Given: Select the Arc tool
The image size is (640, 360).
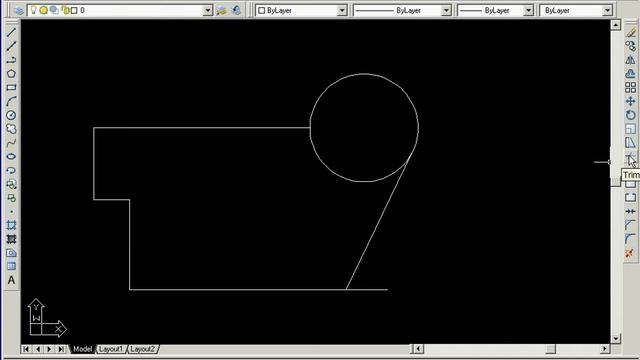Looking at the screenshot, I should pyautogui.click(x=11, y=101).
